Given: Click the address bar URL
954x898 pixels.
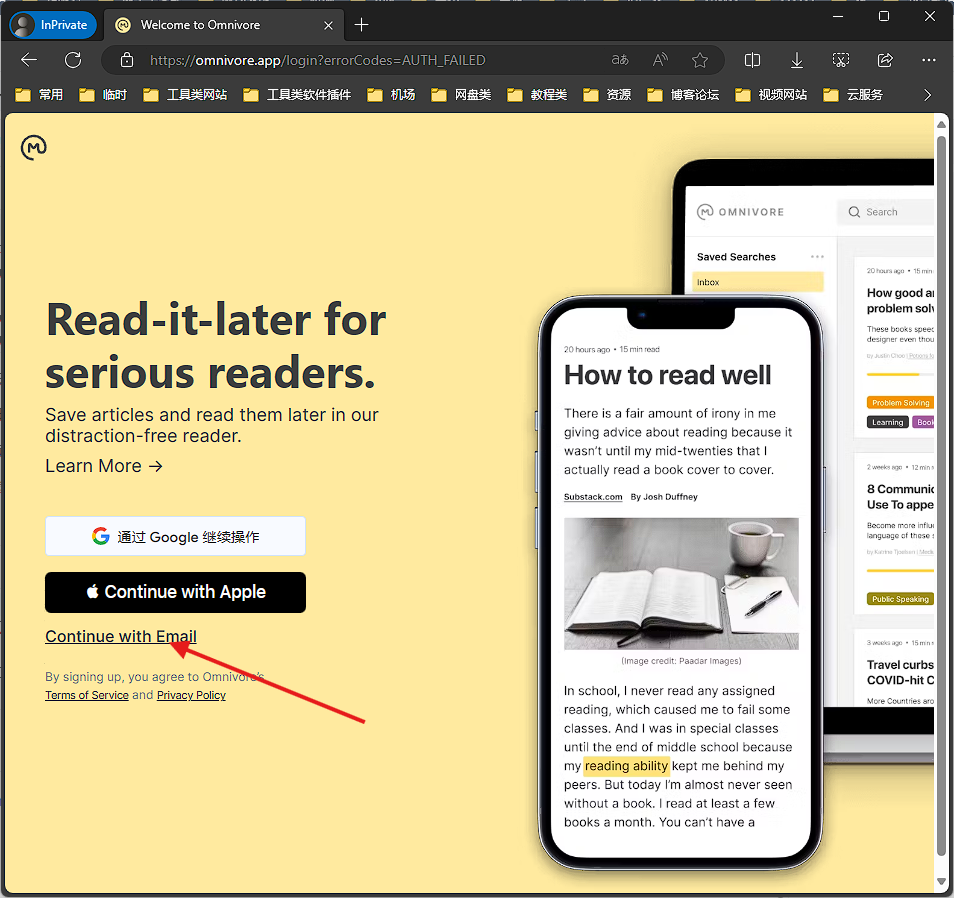Looking at the screenshot, I should tap(318, 60).
